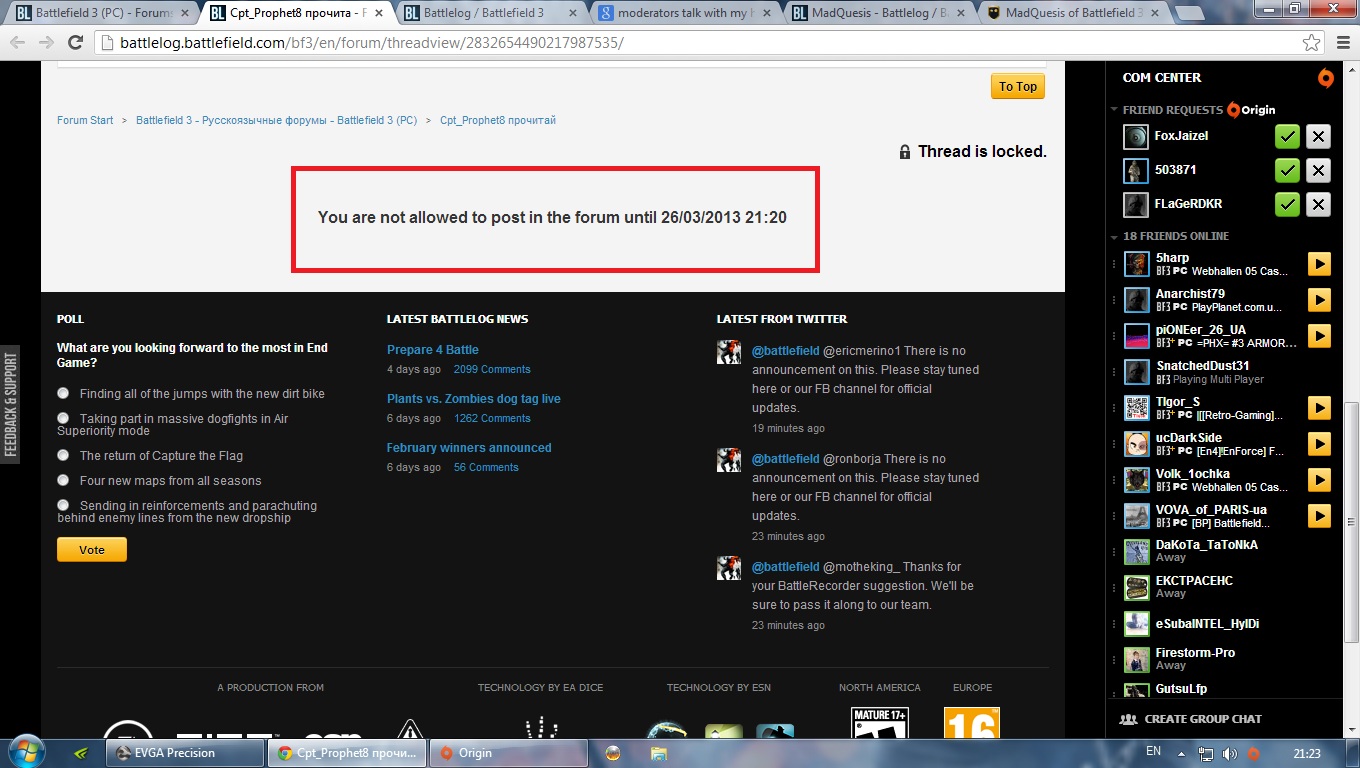Click the To Top button
1360x768 pixels.
[x=1018, y=87]
